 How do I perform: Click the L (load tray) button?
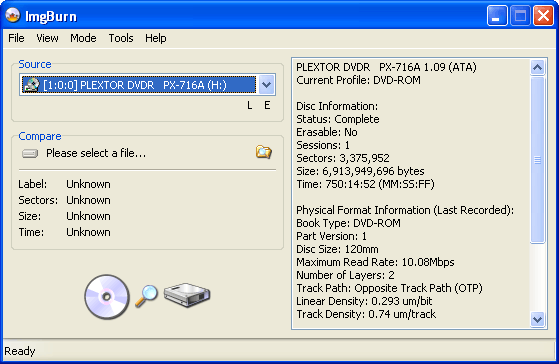(250, 105)
